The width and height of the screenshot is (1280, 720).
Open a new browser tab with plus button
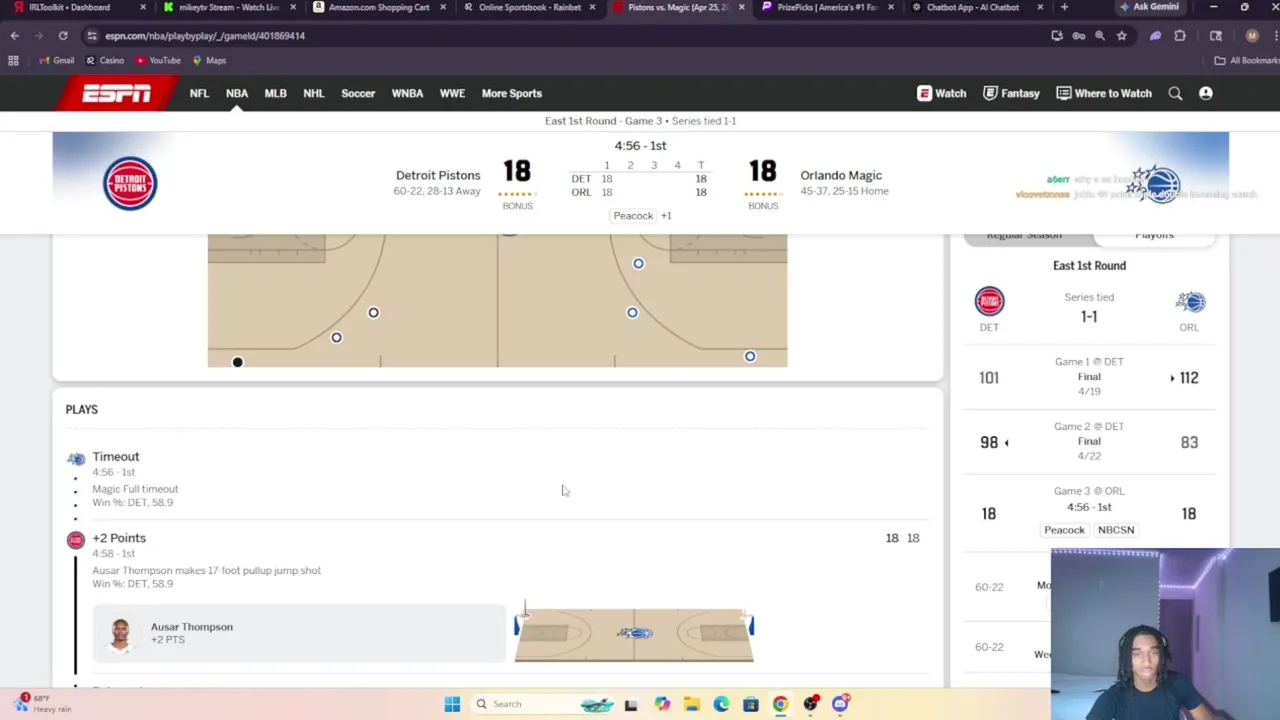tap(1064, 7)
